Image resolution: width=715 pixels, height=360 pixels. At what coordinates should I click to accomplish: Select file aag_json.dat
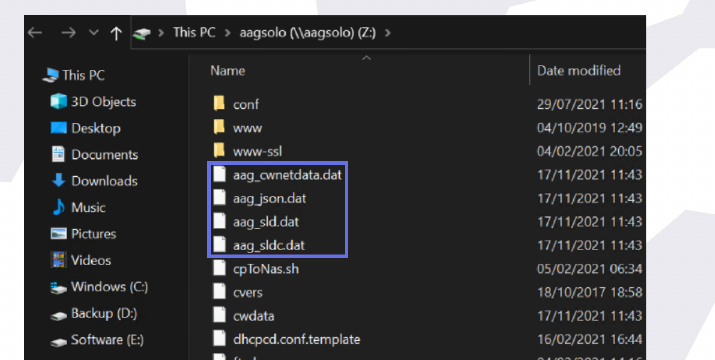pyautogui.click(x=269, y=198)
